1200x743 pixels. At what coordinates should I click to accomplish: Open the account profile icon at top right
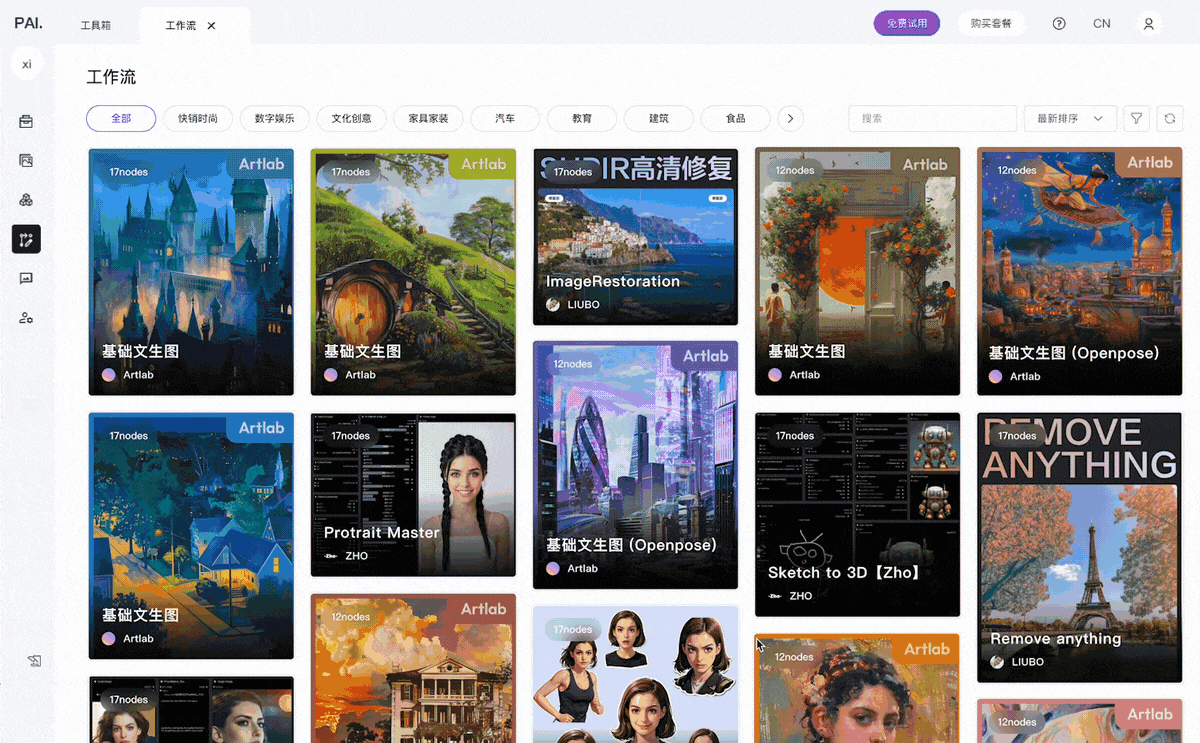tap(1149, 24)
